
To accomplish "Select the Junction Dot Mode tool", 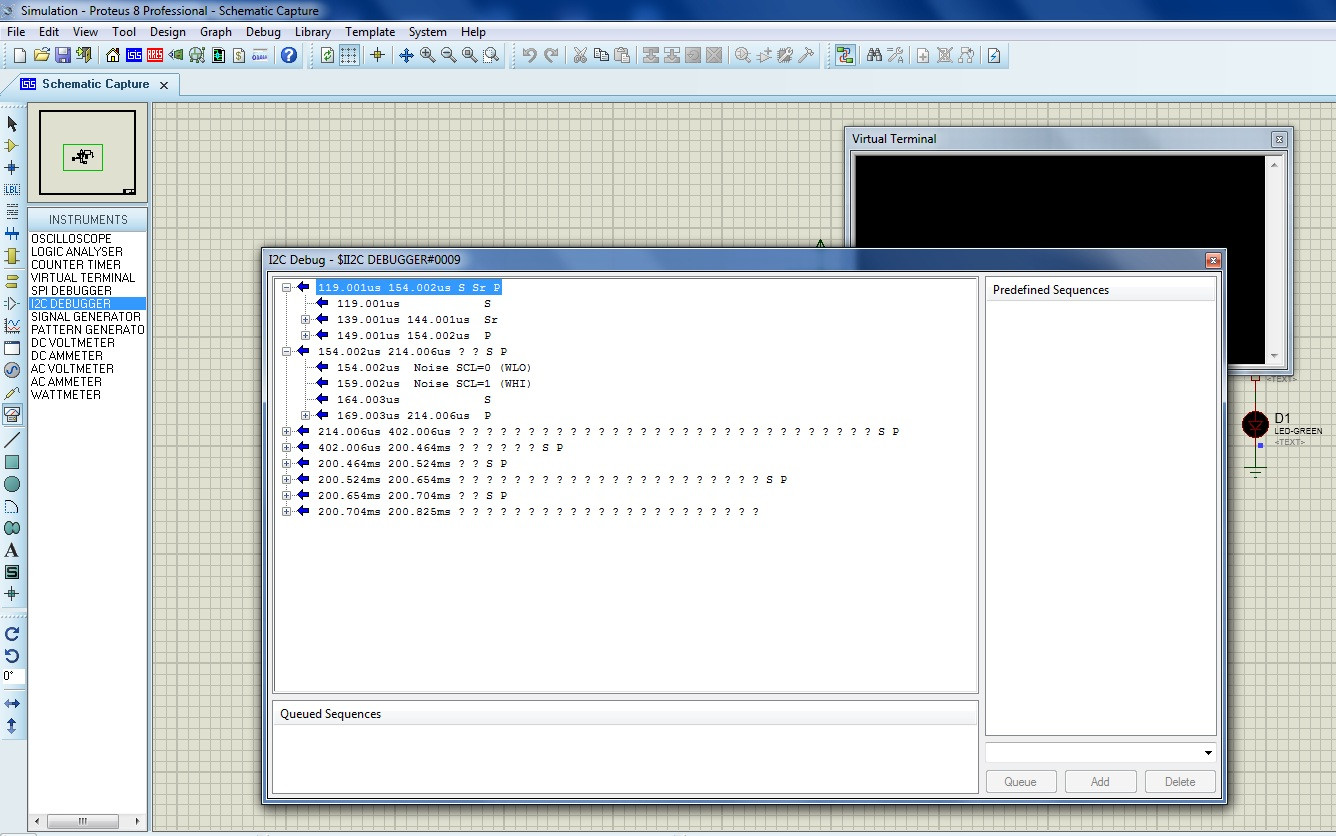I will point(12,168).
